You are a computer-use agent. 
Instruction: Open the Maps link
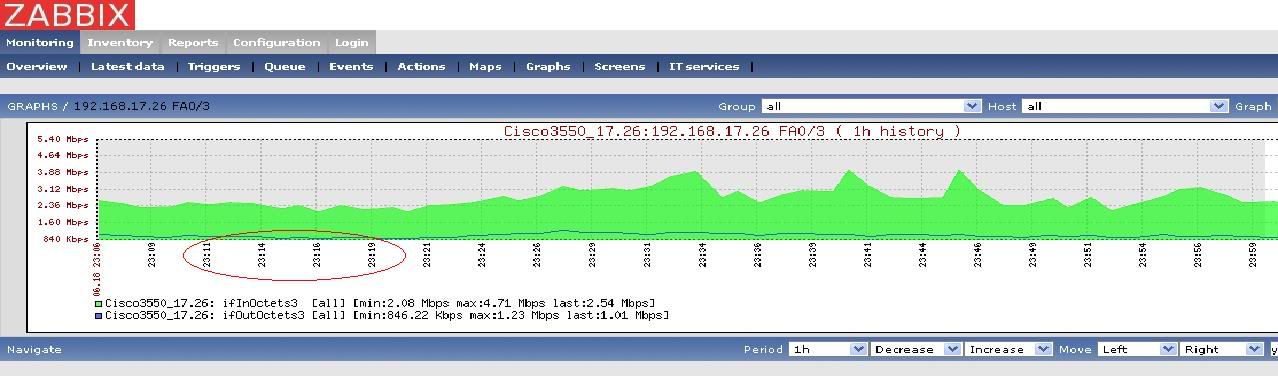(485, 66)
